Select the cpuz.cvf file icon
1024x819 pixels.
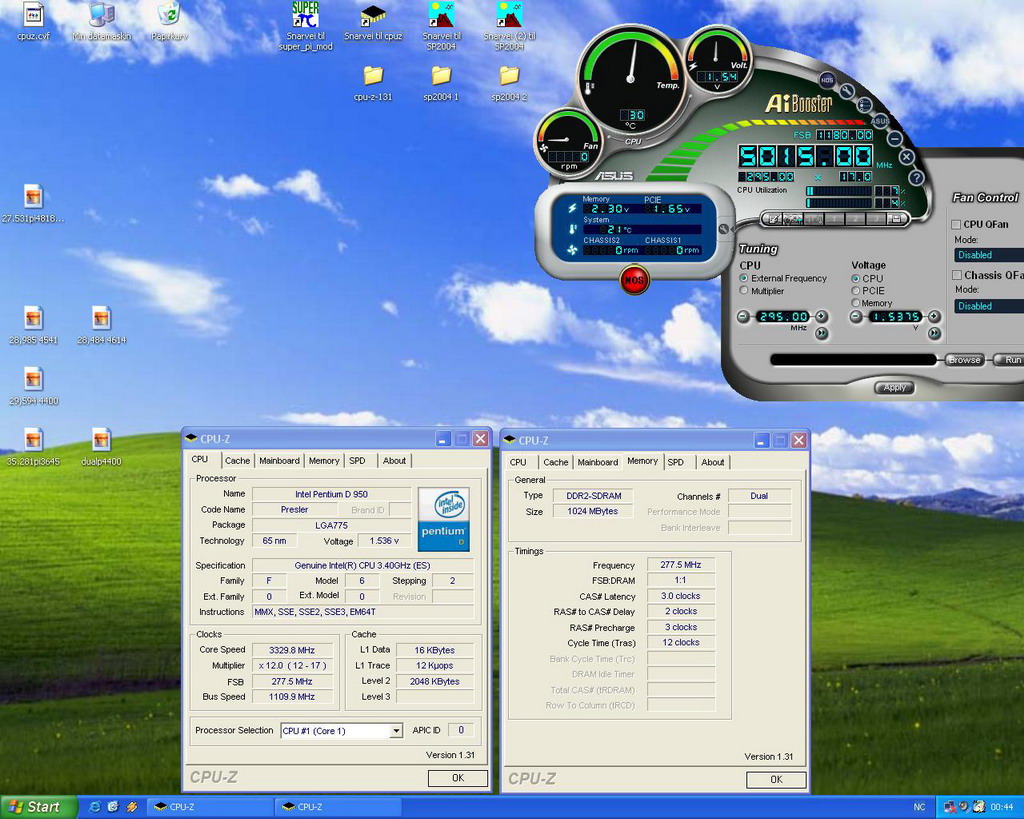(x=33, y=22)
